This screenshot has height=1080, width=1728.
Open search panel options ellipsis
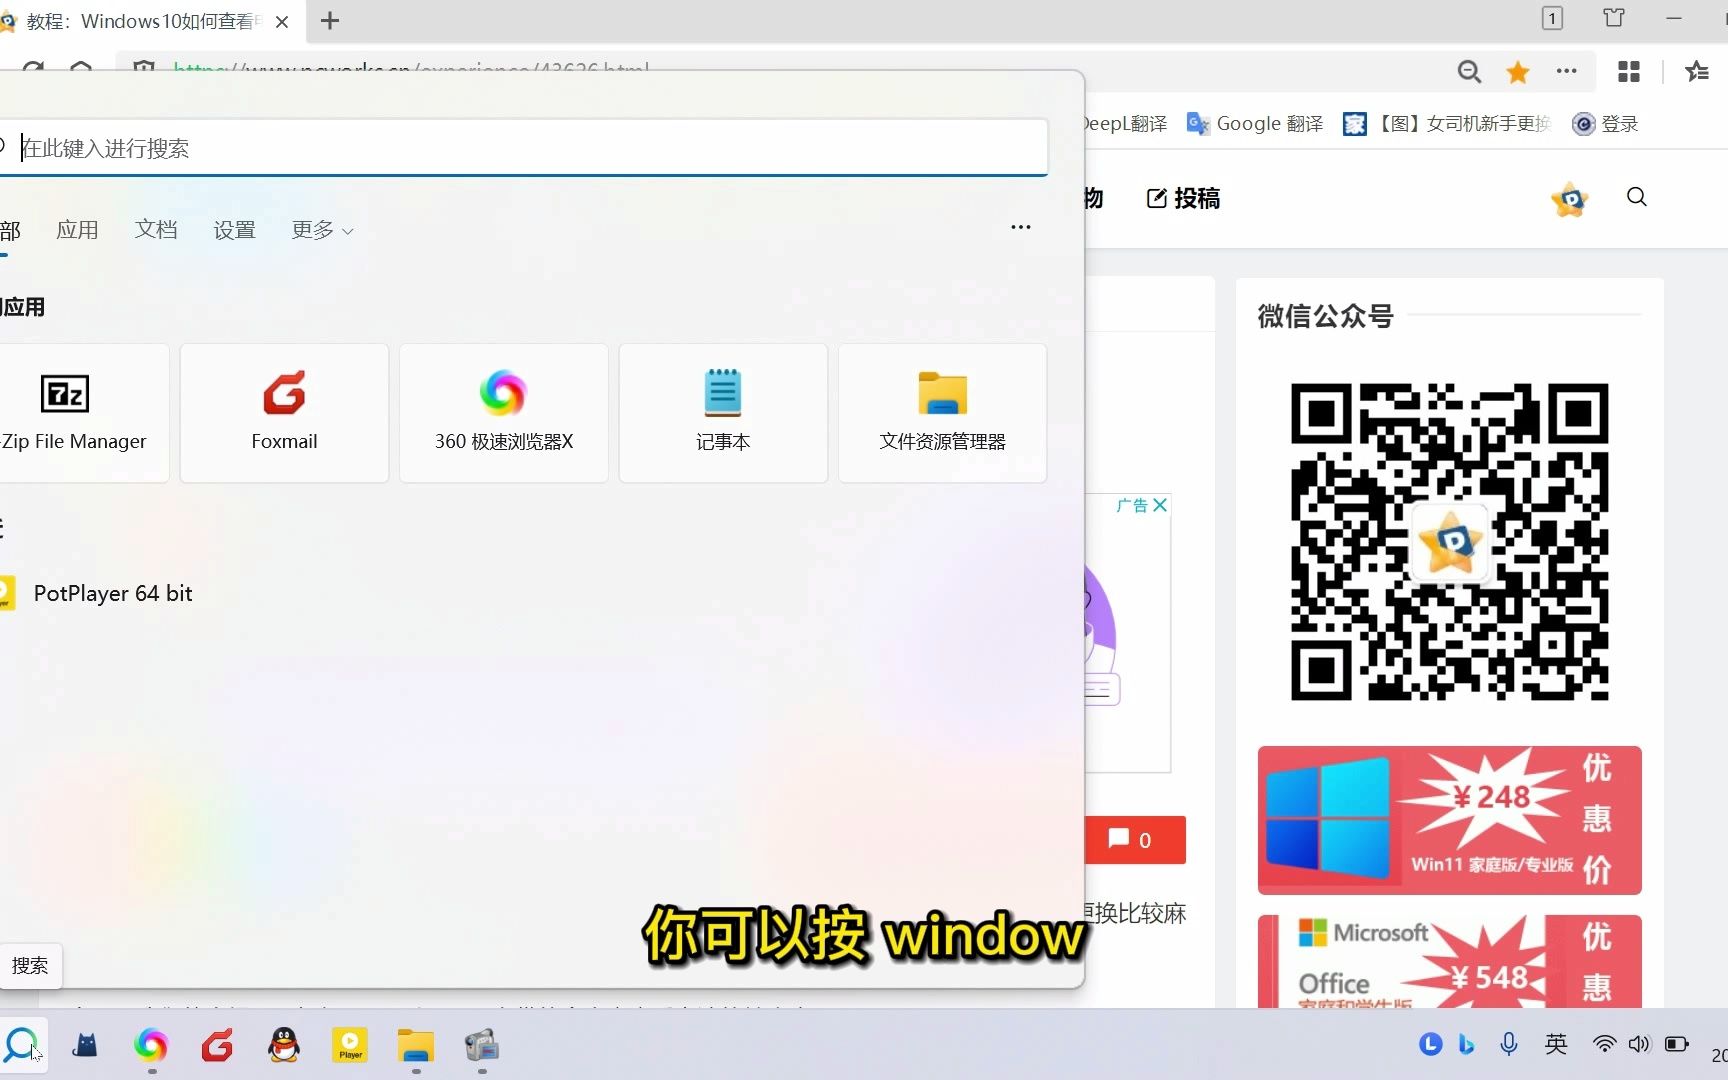click(x=1020, y=227)
